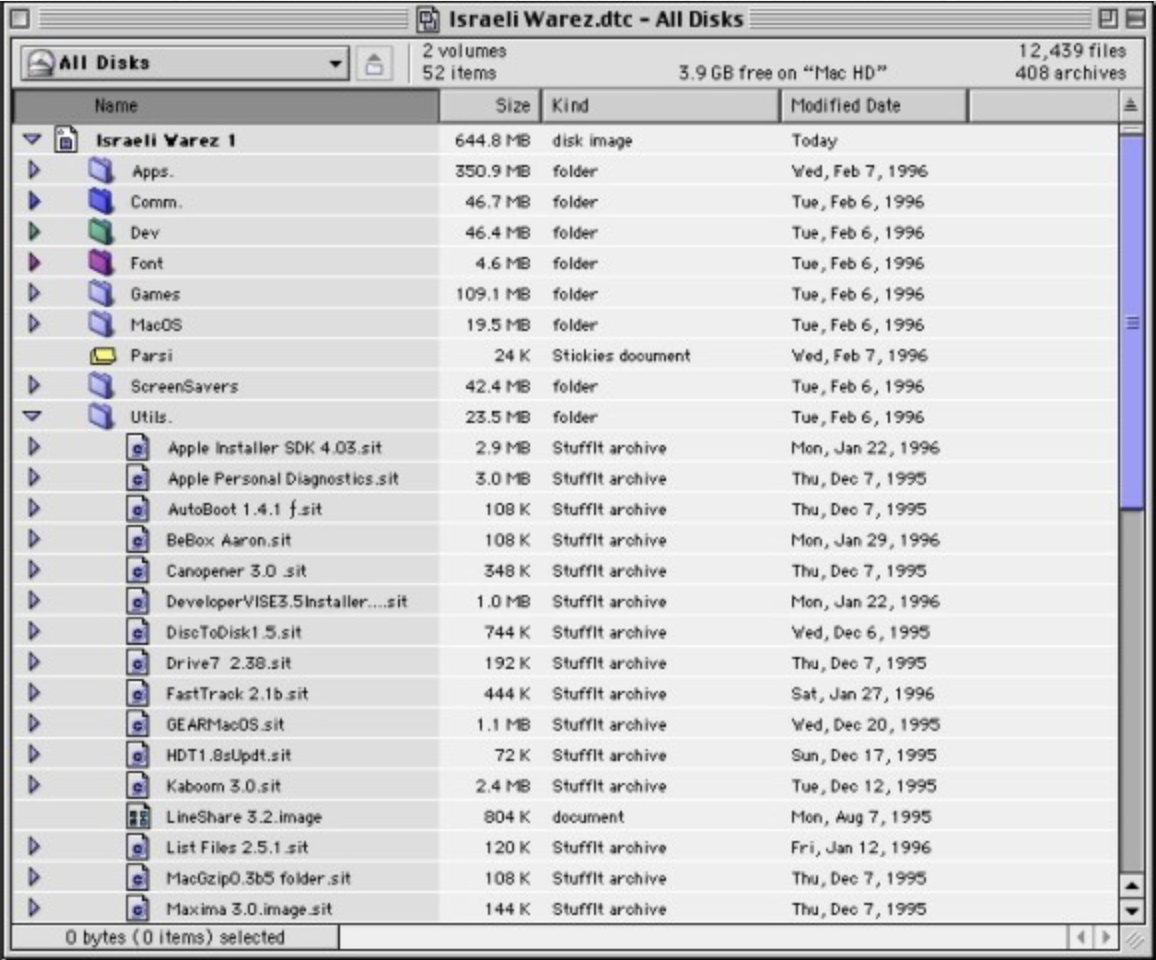Screen dimensions: 1156x960
Task: Select the MacOS folder icon
Action: pos(102,324)
